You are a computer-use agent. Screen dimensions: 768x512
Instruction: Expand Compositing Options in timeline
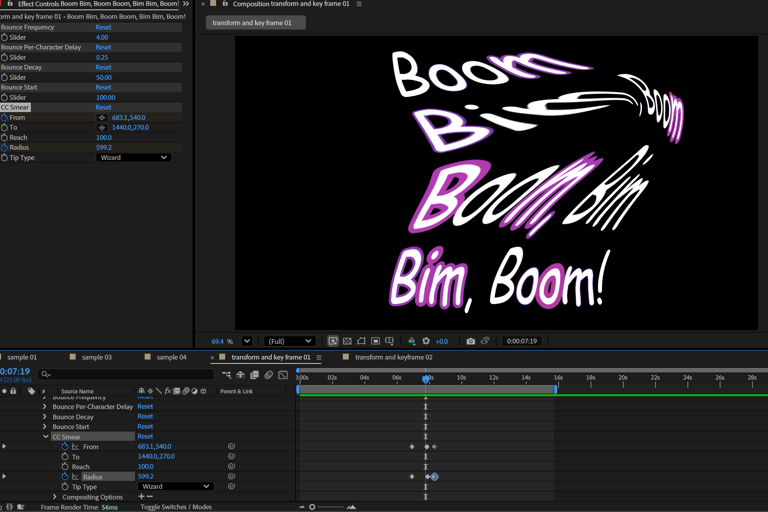54,497
